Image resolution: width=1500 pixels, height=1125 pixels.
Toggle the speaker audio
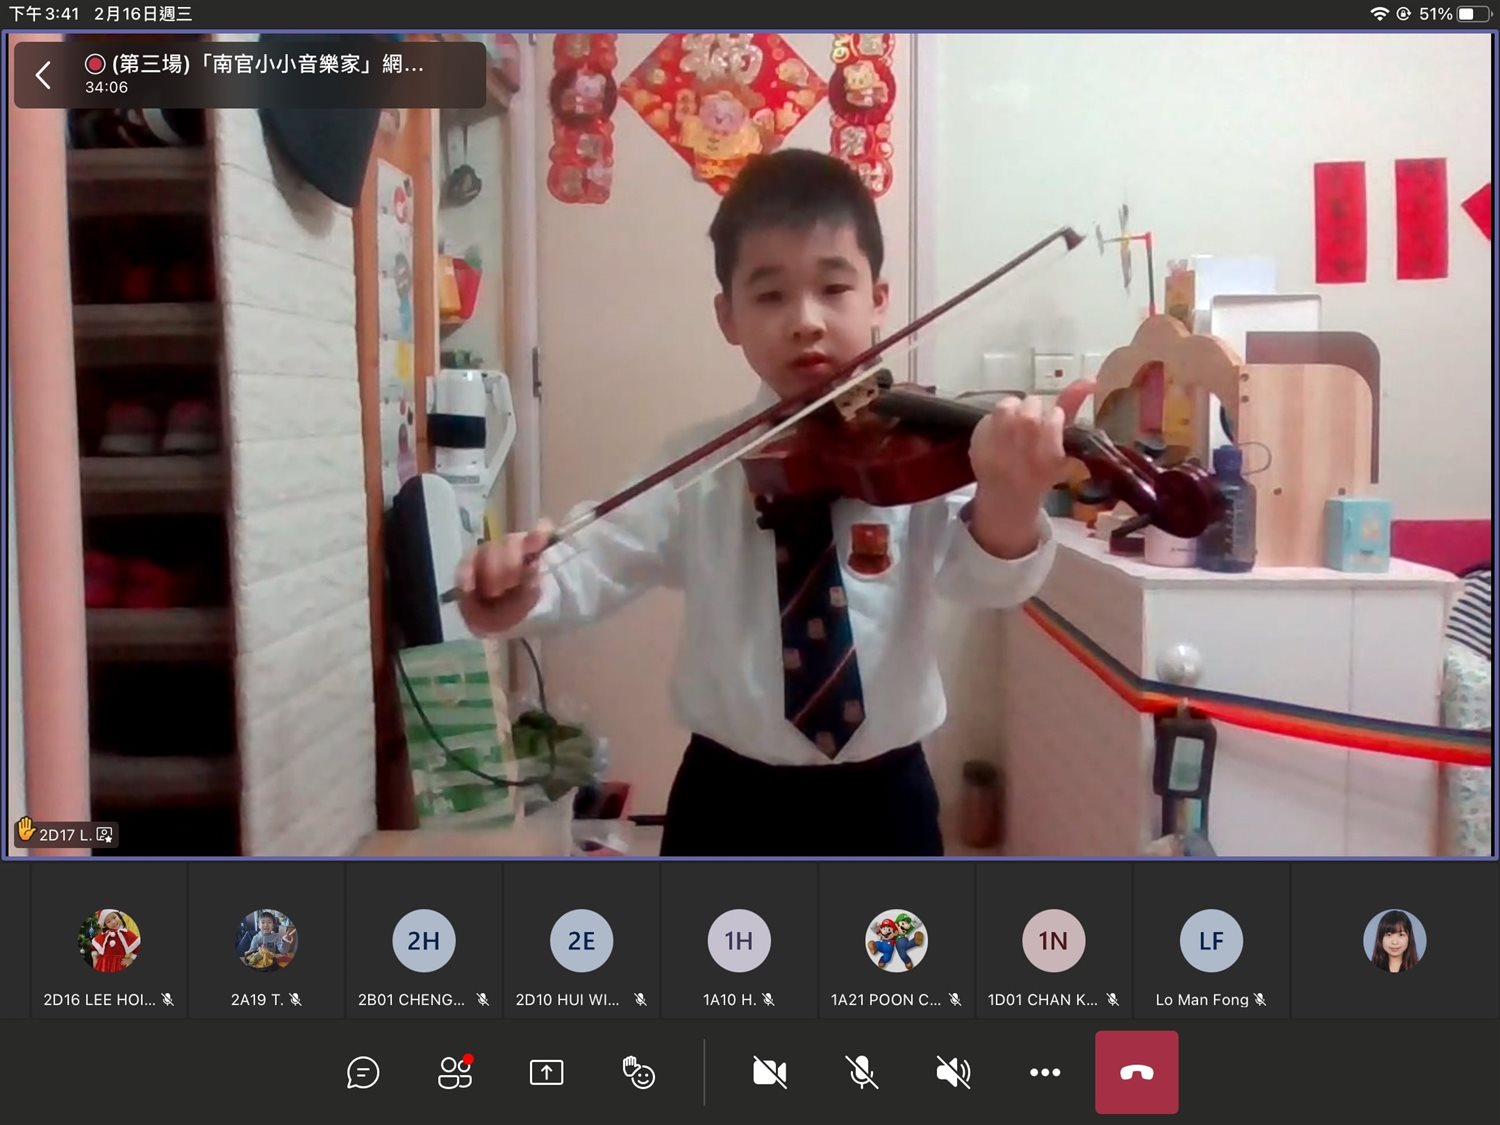[x=953, y=1073]
